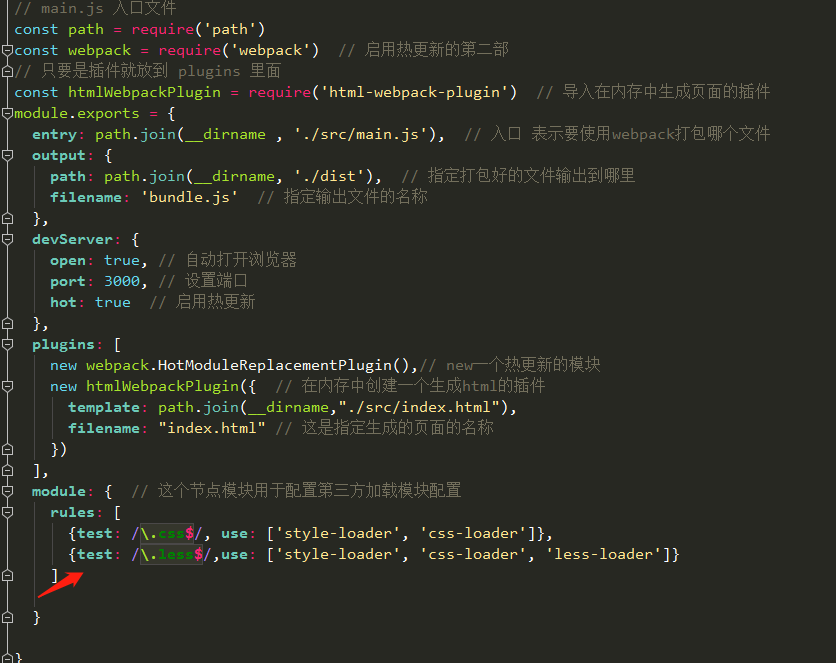The height and width of the screenshot is (663, 836).
Task: Click the comment '// 自动打开浏览器'
Action: tap(227, 260)
